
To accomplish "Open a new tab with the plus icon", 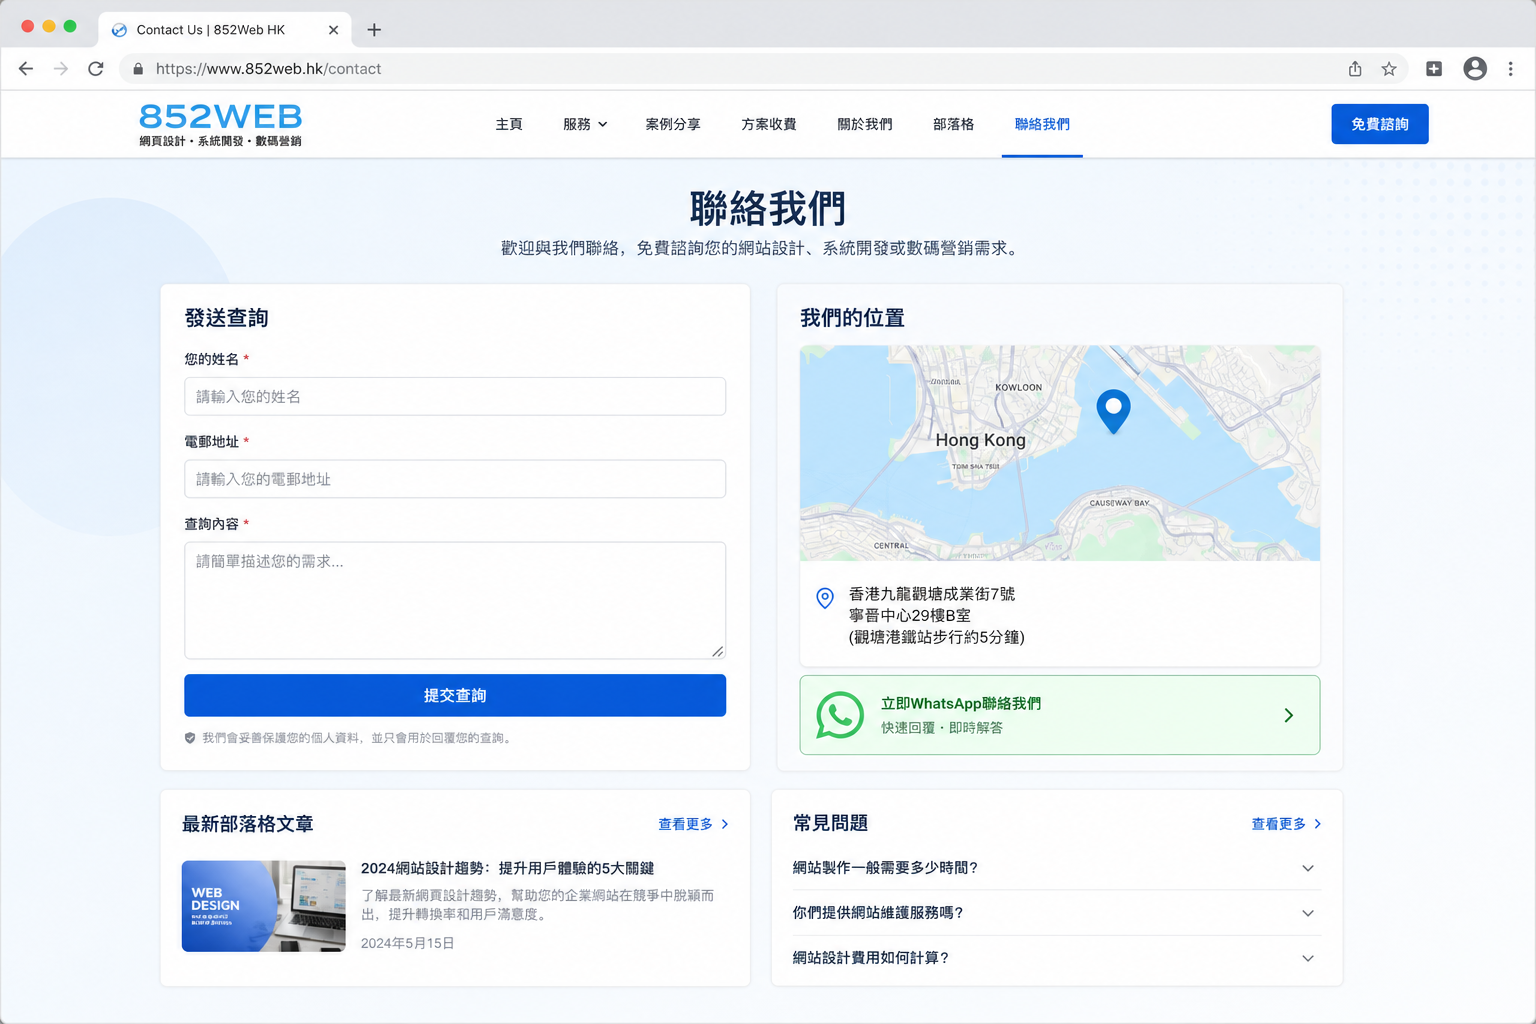I will (x=374, y=30).
